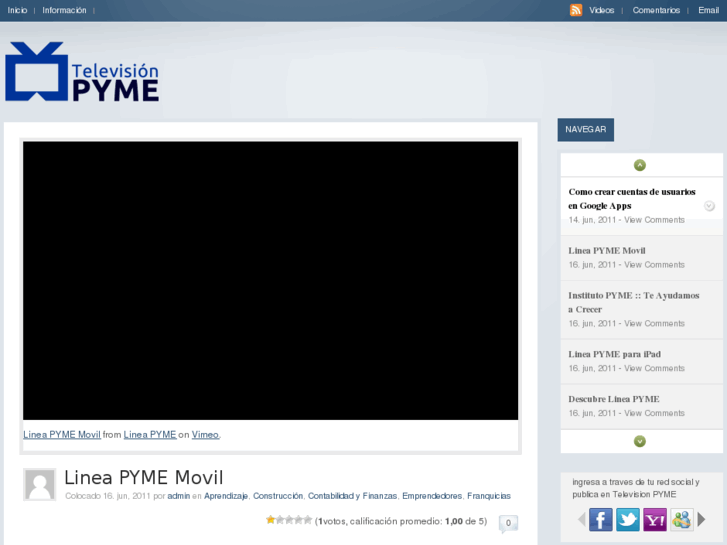The width and height of the screenshot is (727, 545).
Task: Play the Linea PYME Movil video
Action: (x=270, y=281)
